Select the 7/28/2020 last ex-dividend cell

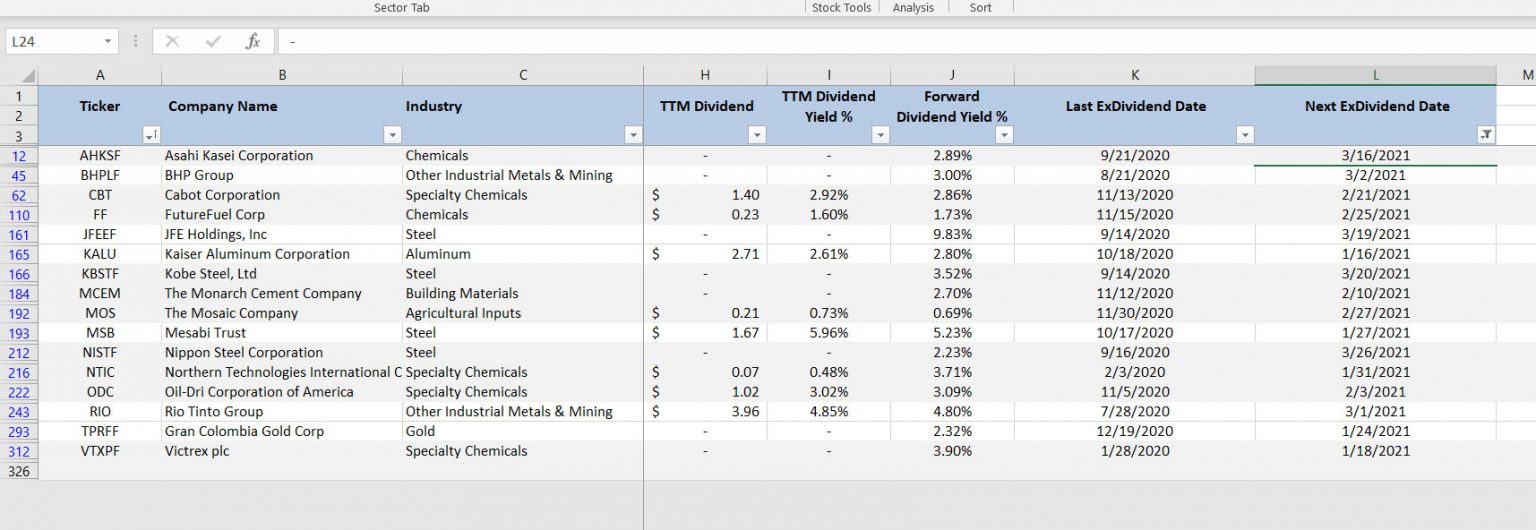click(1135, 411)
